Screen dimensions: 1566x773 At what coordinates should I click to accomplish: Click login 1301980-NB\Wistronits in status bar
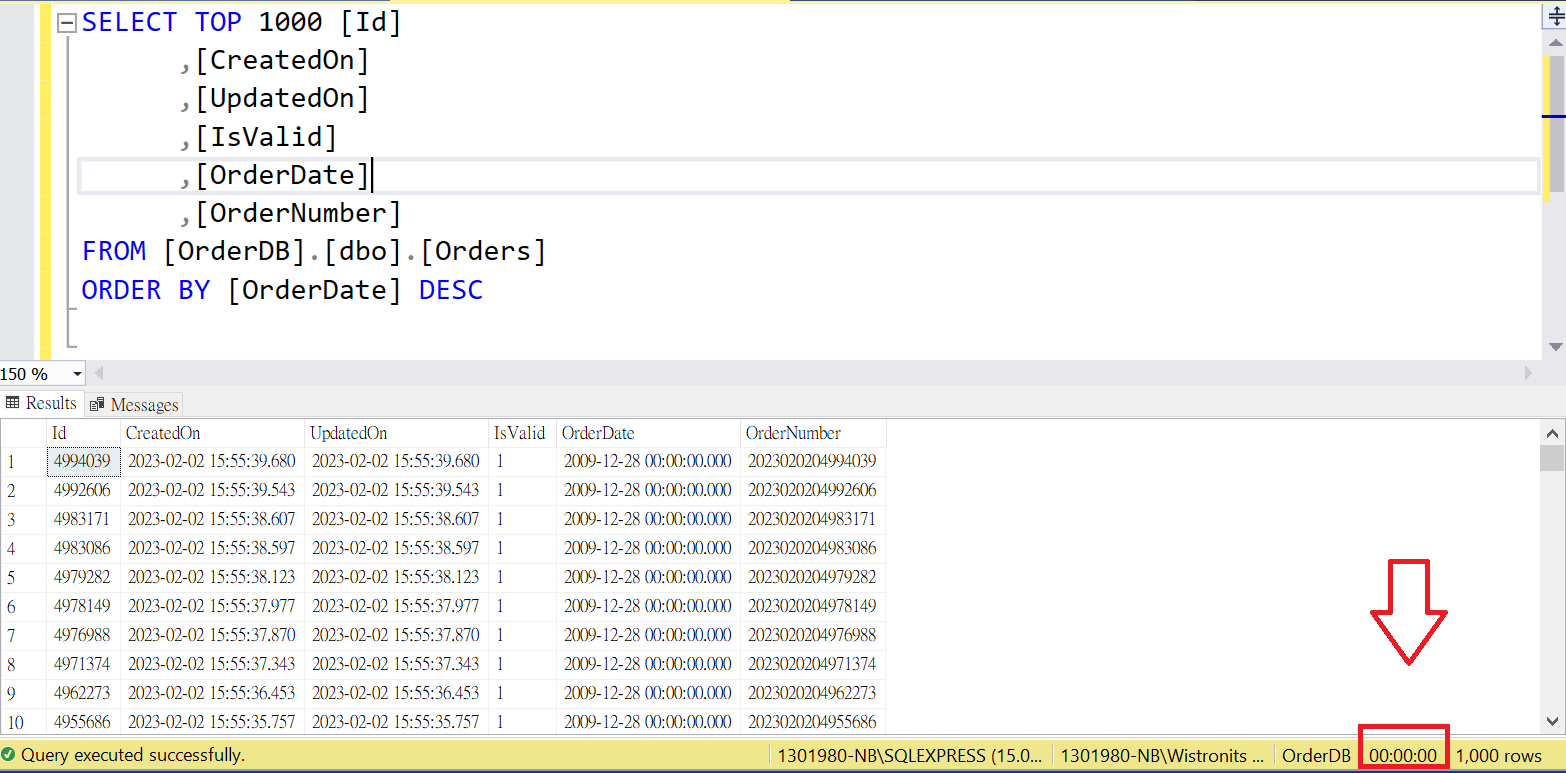pos(1162,756)
